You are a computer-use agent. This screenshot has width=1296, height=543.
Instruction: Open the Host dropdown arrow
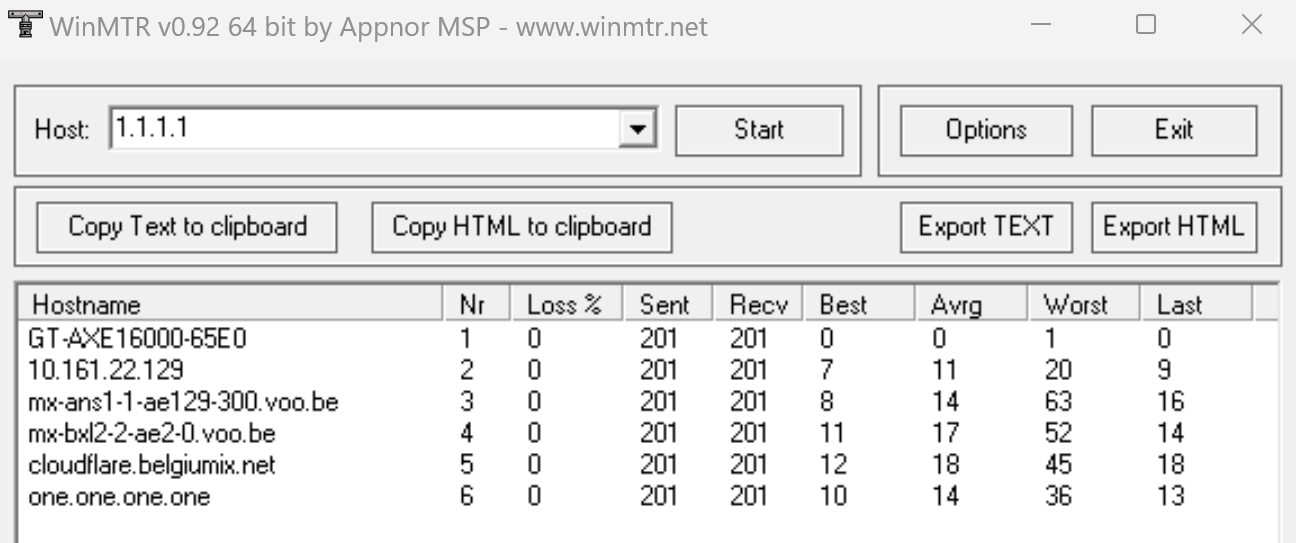tap(637, 129)
